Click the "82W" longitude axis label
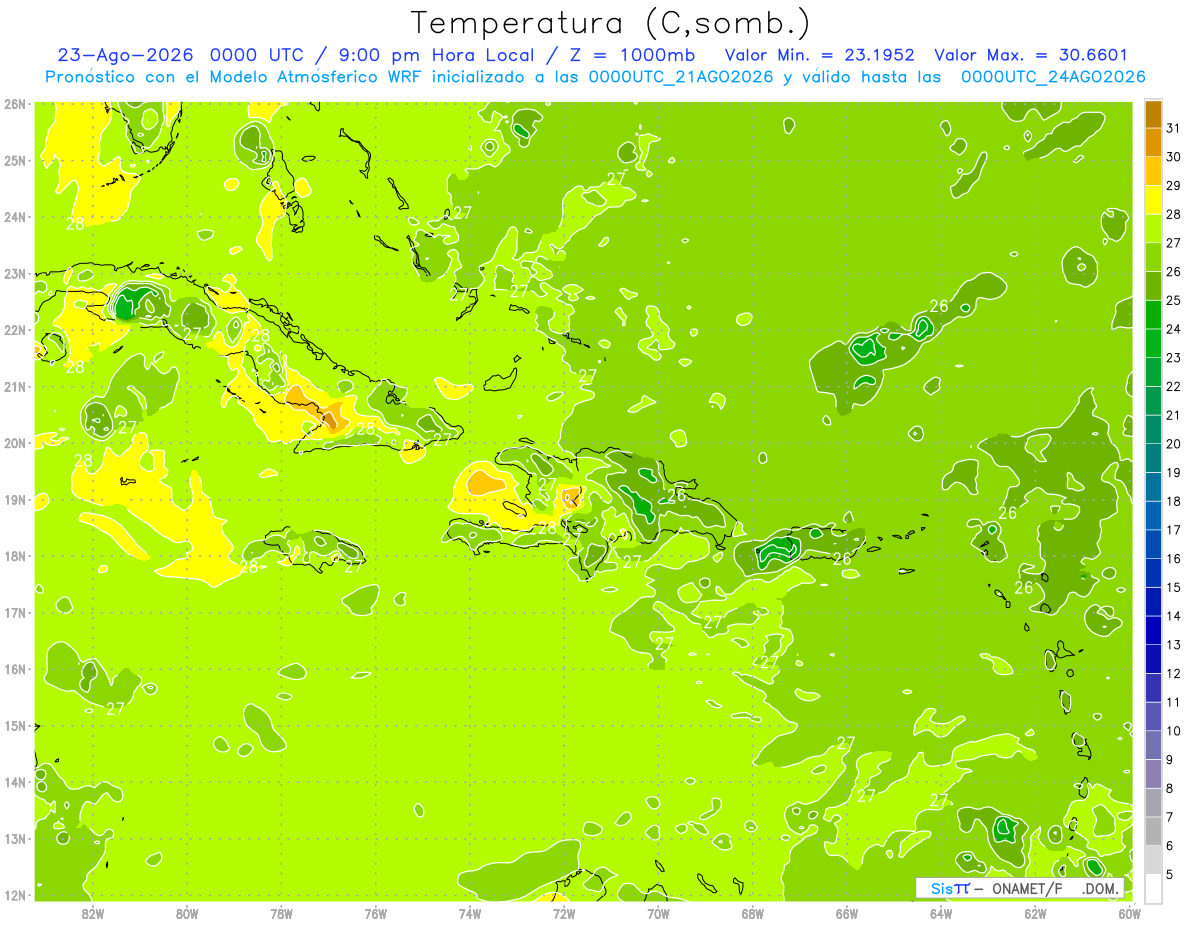Viewport: 1200px width, 927px height. 93,913
